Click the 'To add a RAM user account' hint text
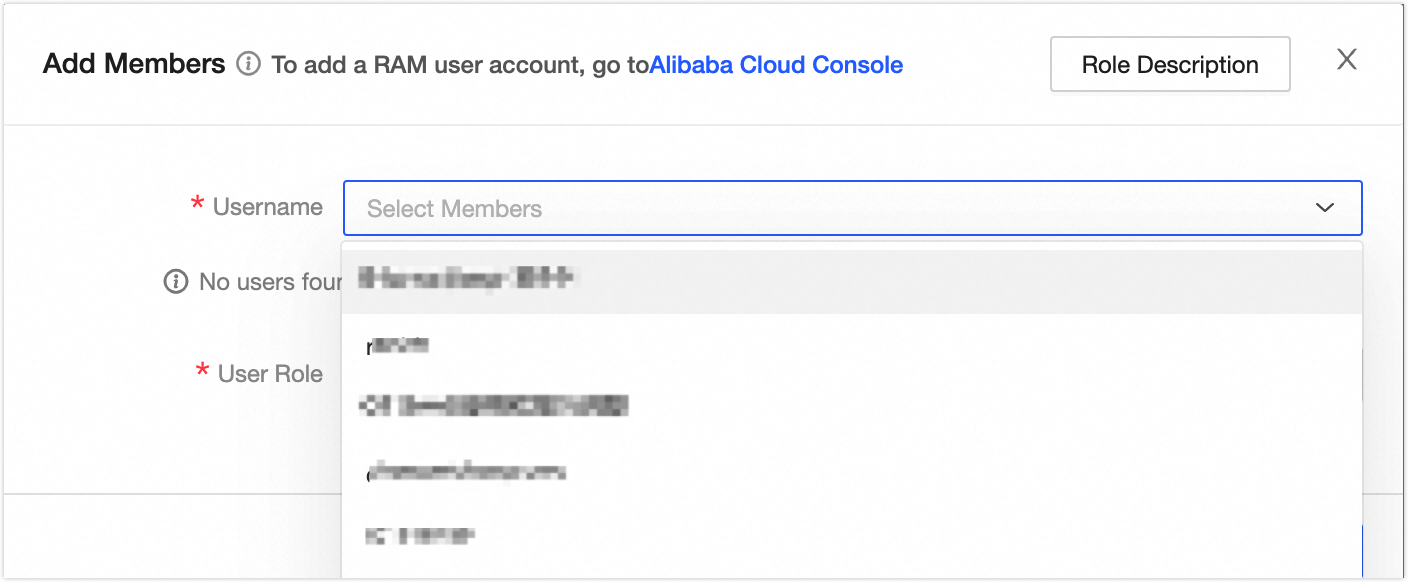Viewport: 1408px width, 582px height. point(460,65)
